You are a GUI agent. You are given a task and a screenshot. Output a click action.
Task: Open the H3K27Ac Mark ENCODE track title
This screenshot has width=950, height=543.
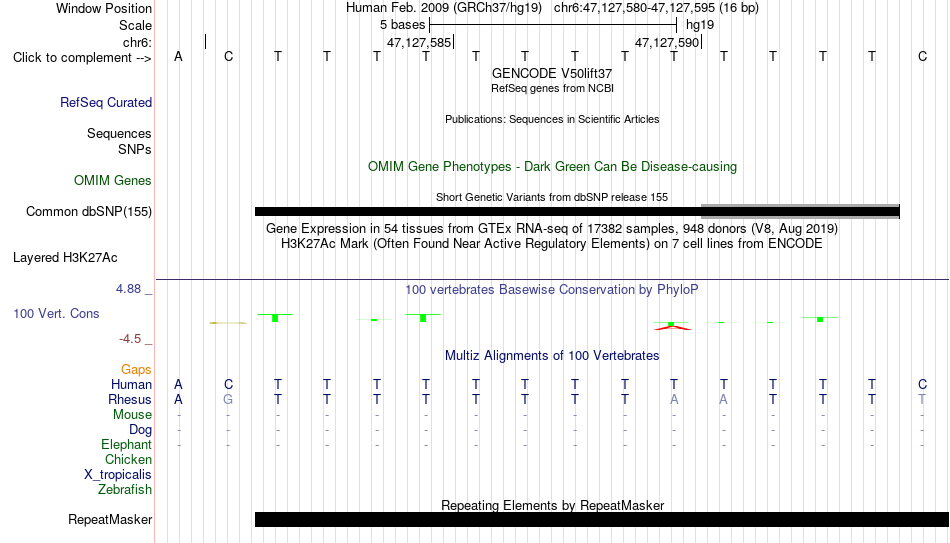tap(552, 244)
